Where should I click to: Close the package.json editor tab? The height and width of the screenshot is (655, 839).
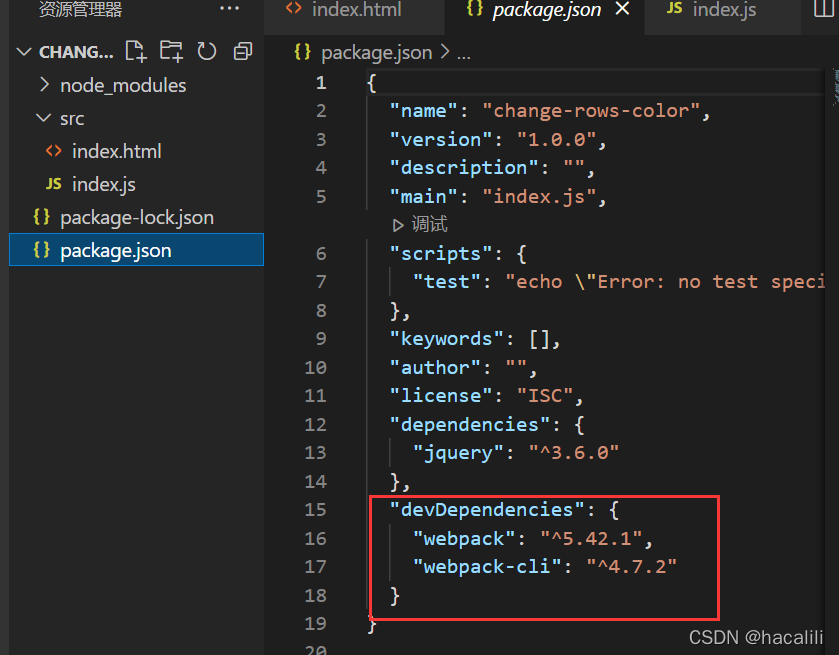coord(623,9)
